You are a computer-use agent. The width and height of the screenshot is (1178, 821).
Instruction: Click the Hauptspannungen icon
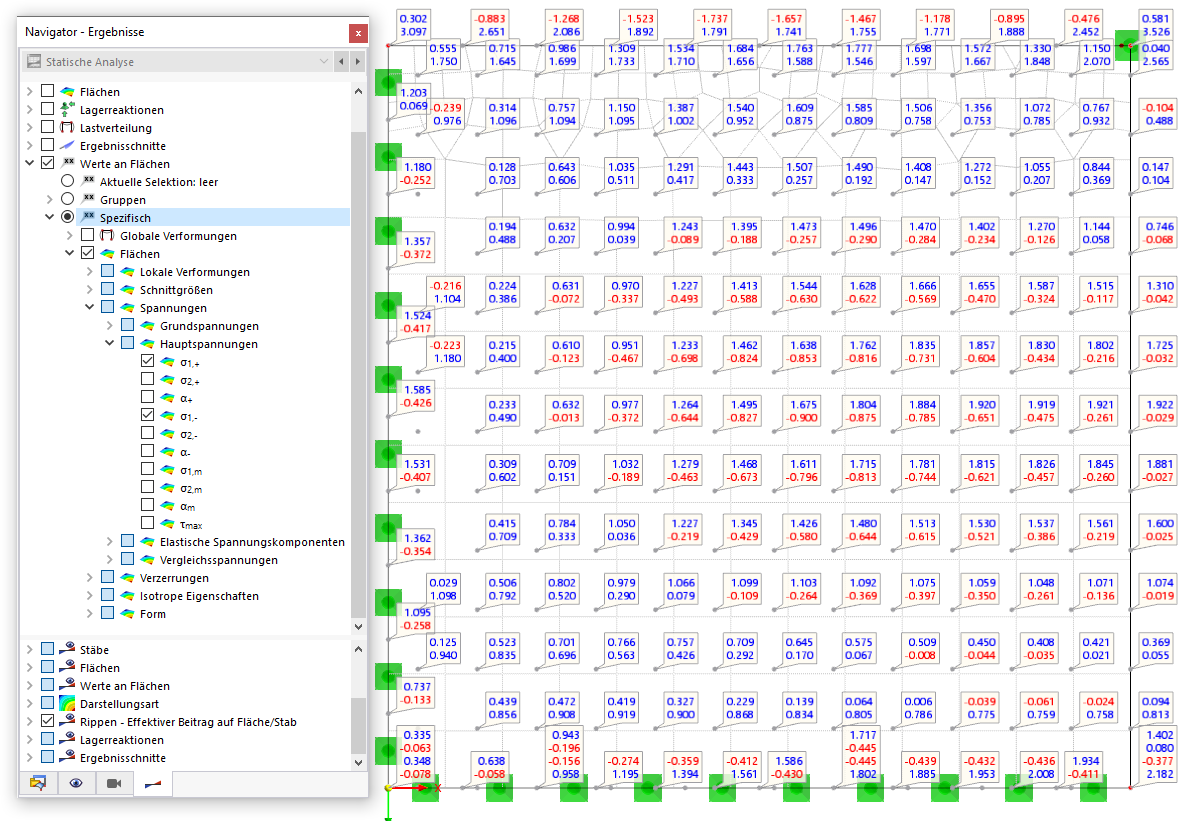pos(147,343)
